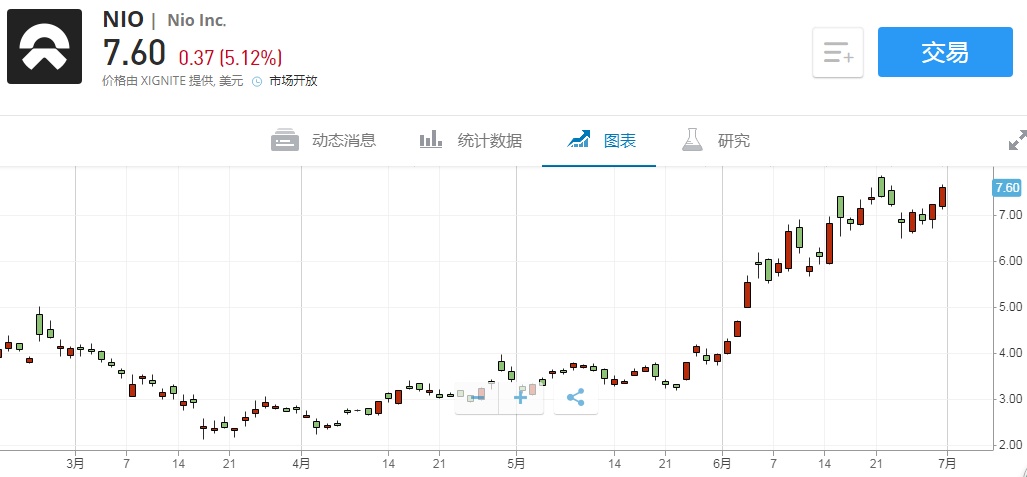Image resolution: width=1027 pixels, height=477 pixels.
Task: Click the 7月 date axis label
Action: pos(947,464)
